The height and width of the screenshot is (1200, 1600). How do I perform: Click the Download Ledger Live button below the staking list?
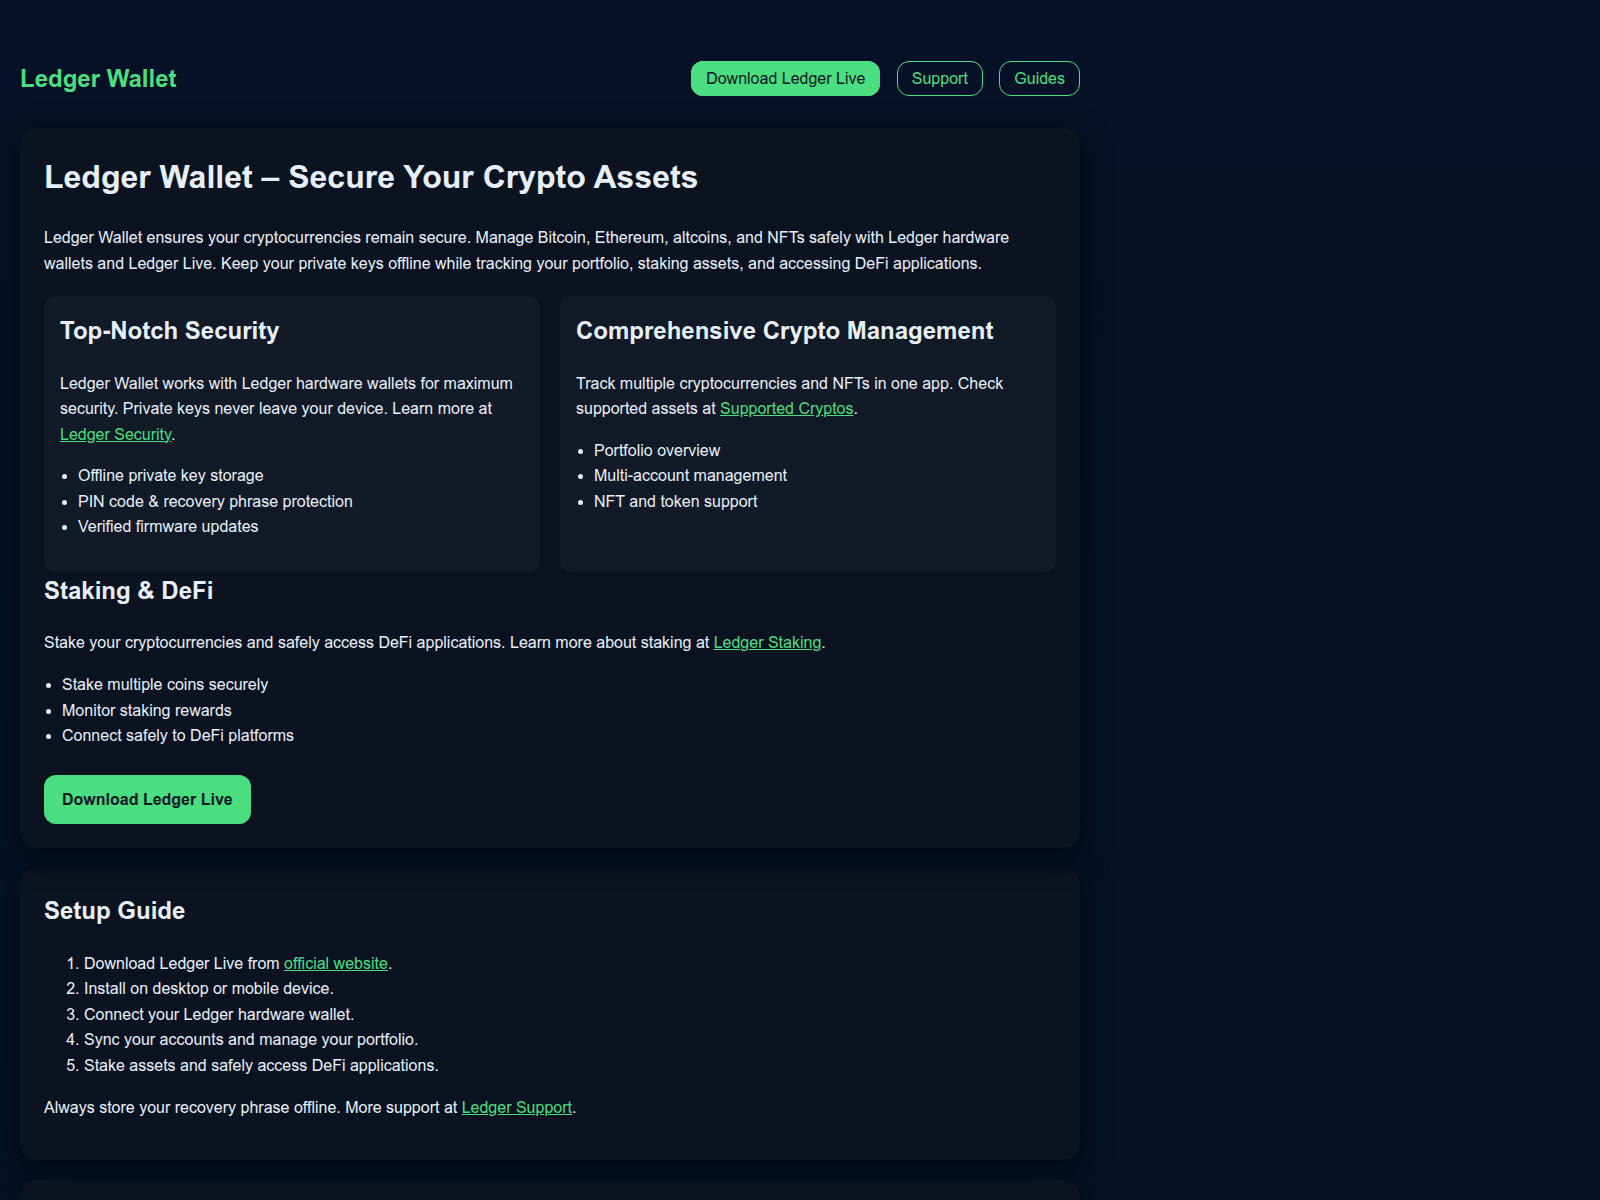147,799
